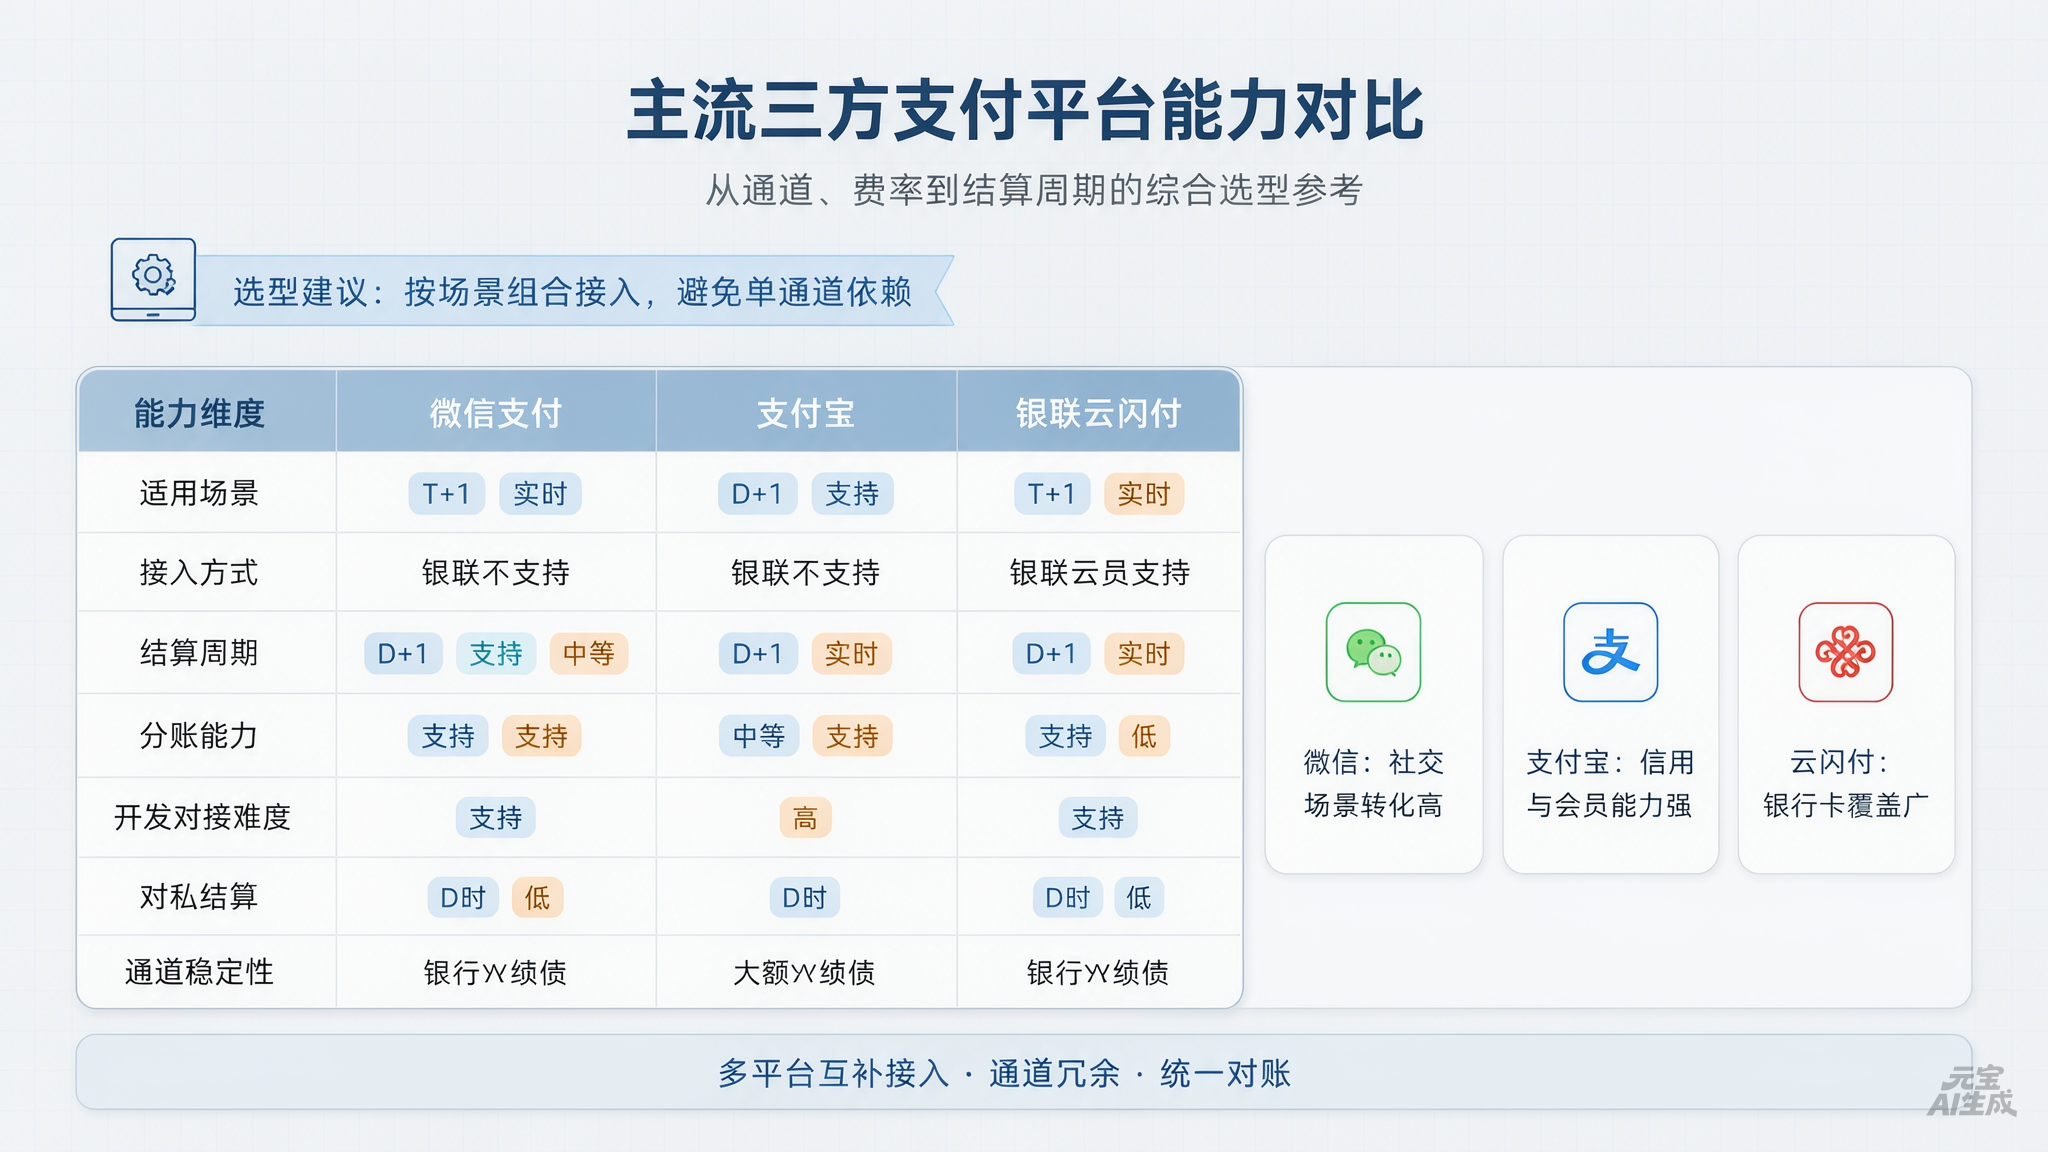Select the 分账能力 row label

point(199,736)
